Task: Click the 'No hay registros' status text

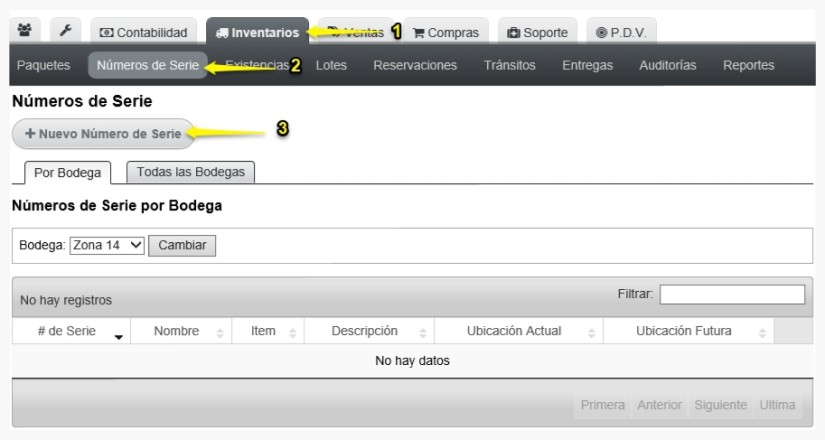Action: tap(66, 300)
